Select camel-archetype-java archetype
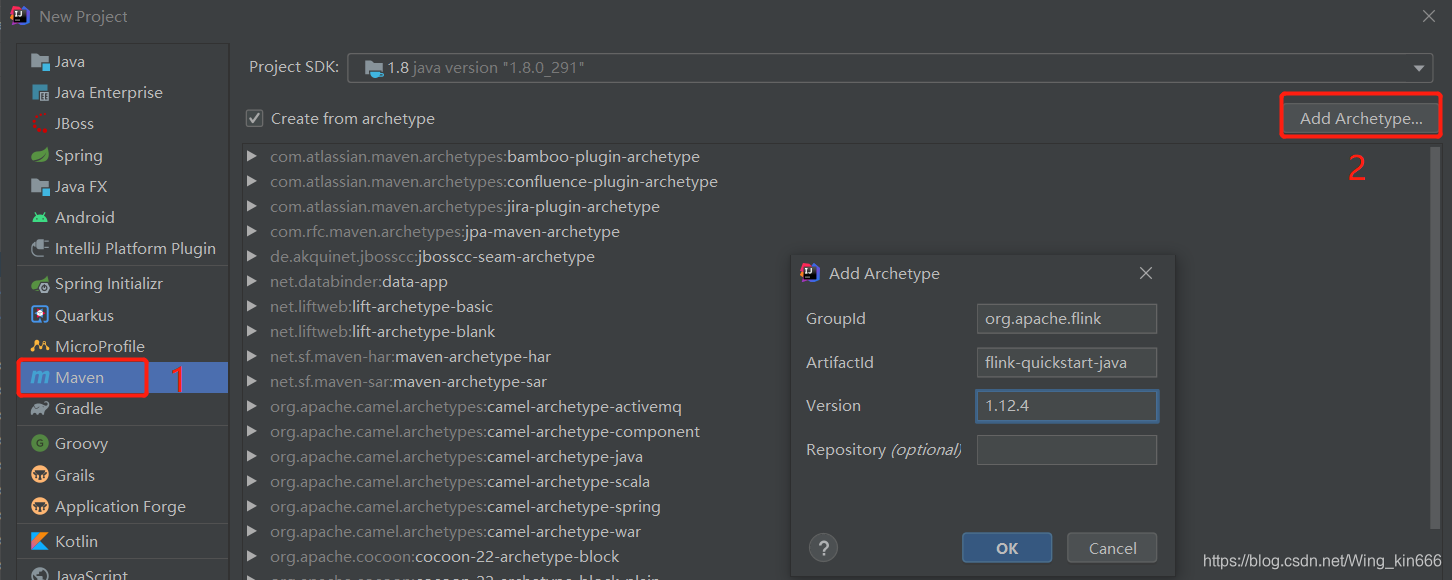This screenshot has height=580, width=1452. click(x=456, y=457)
